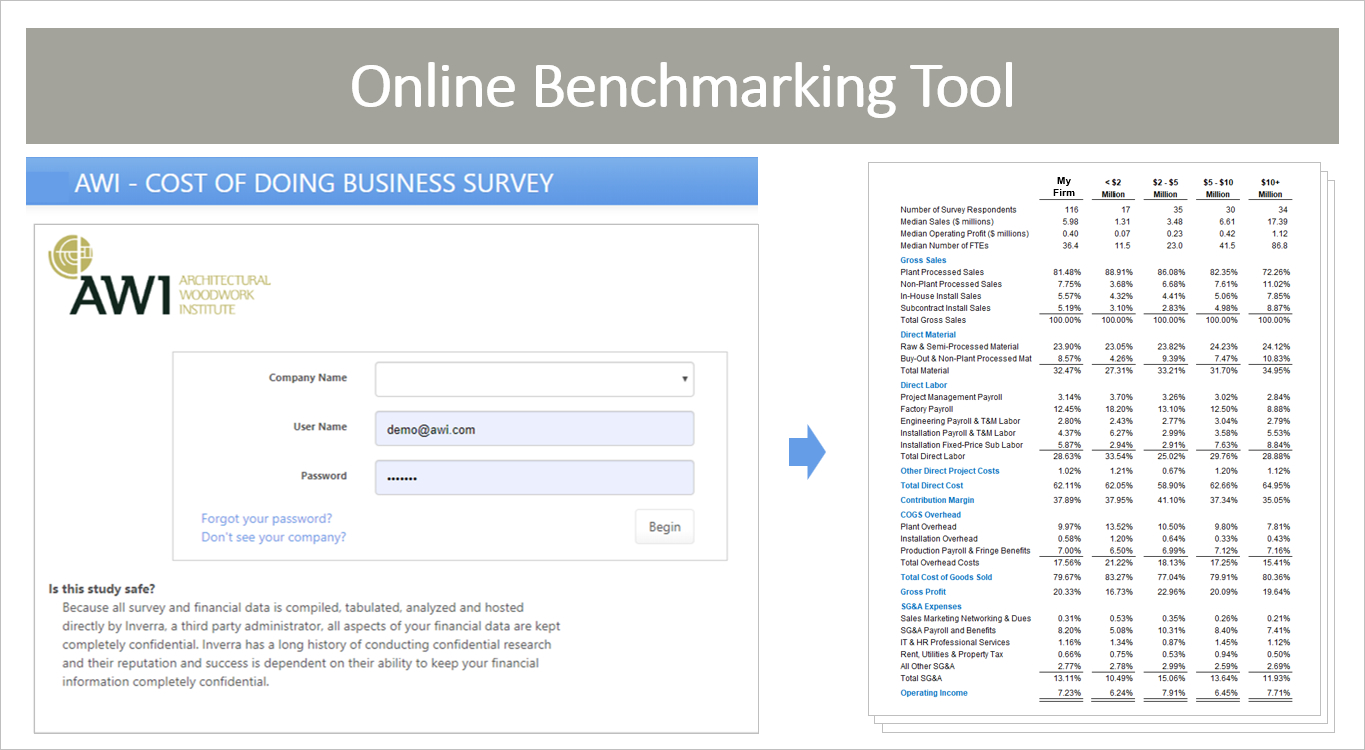
Task: Click the 'Number of Survey Respondents' row label
Action: point(958,210)
